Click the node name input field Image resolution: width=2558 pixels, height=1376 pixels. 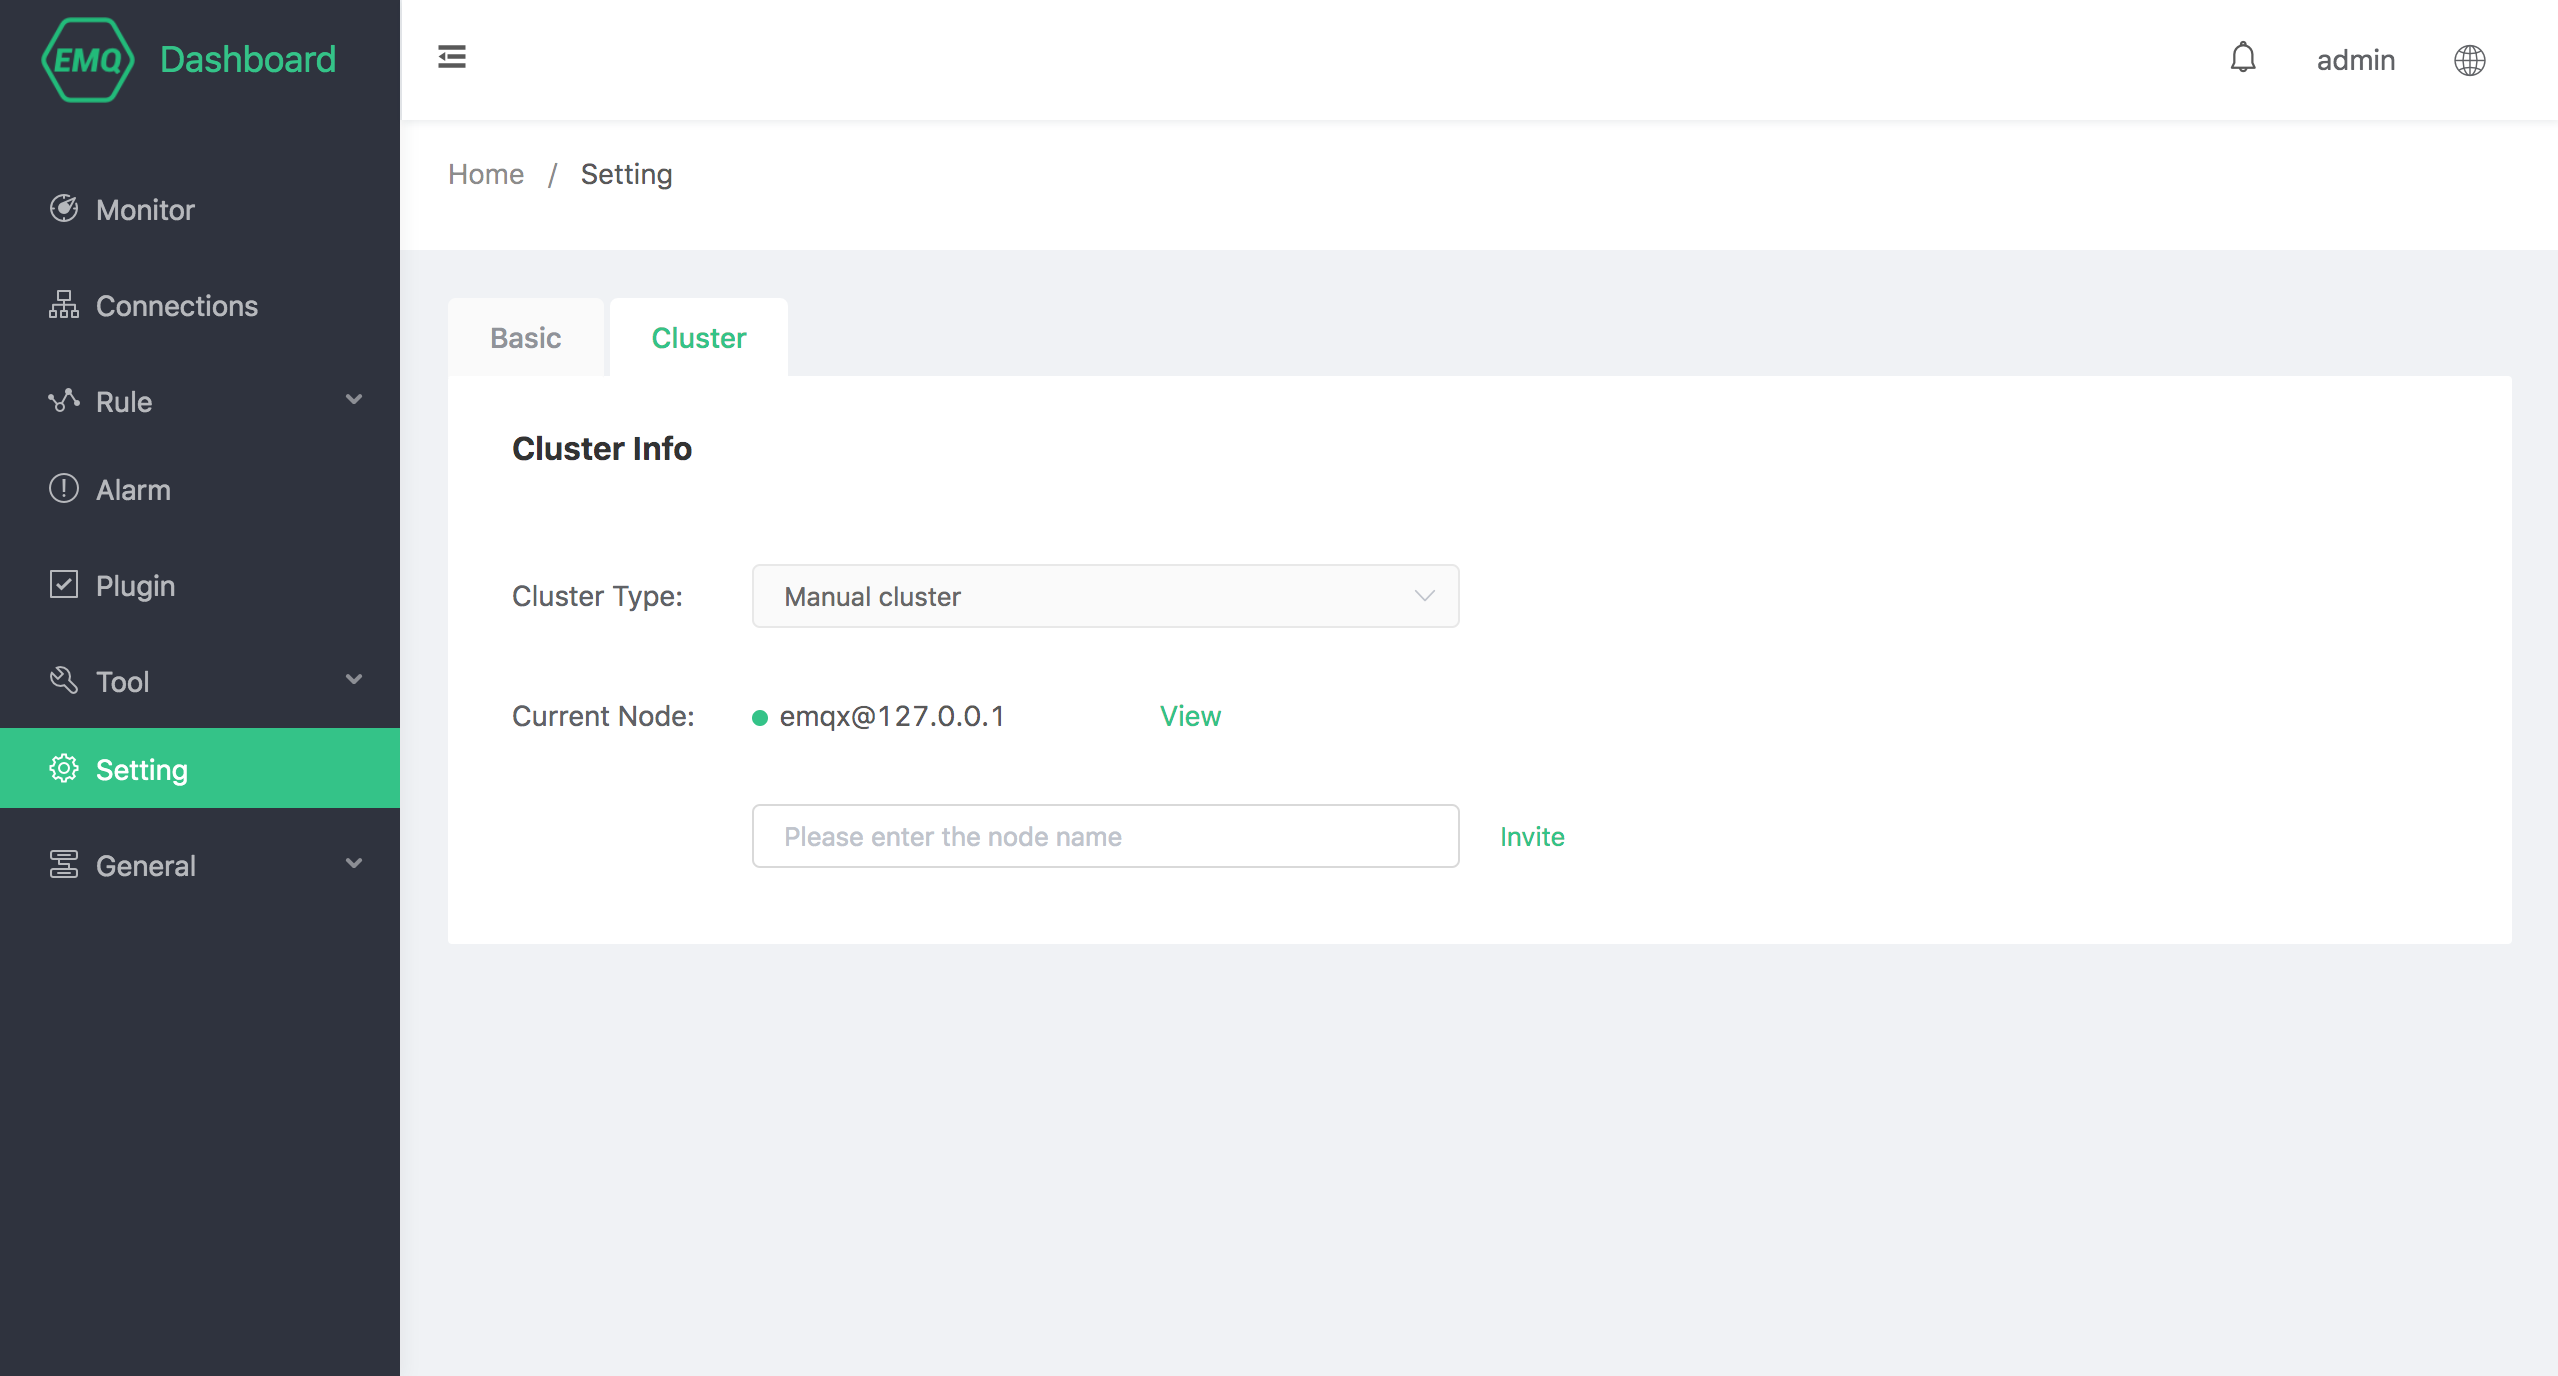1106,835
